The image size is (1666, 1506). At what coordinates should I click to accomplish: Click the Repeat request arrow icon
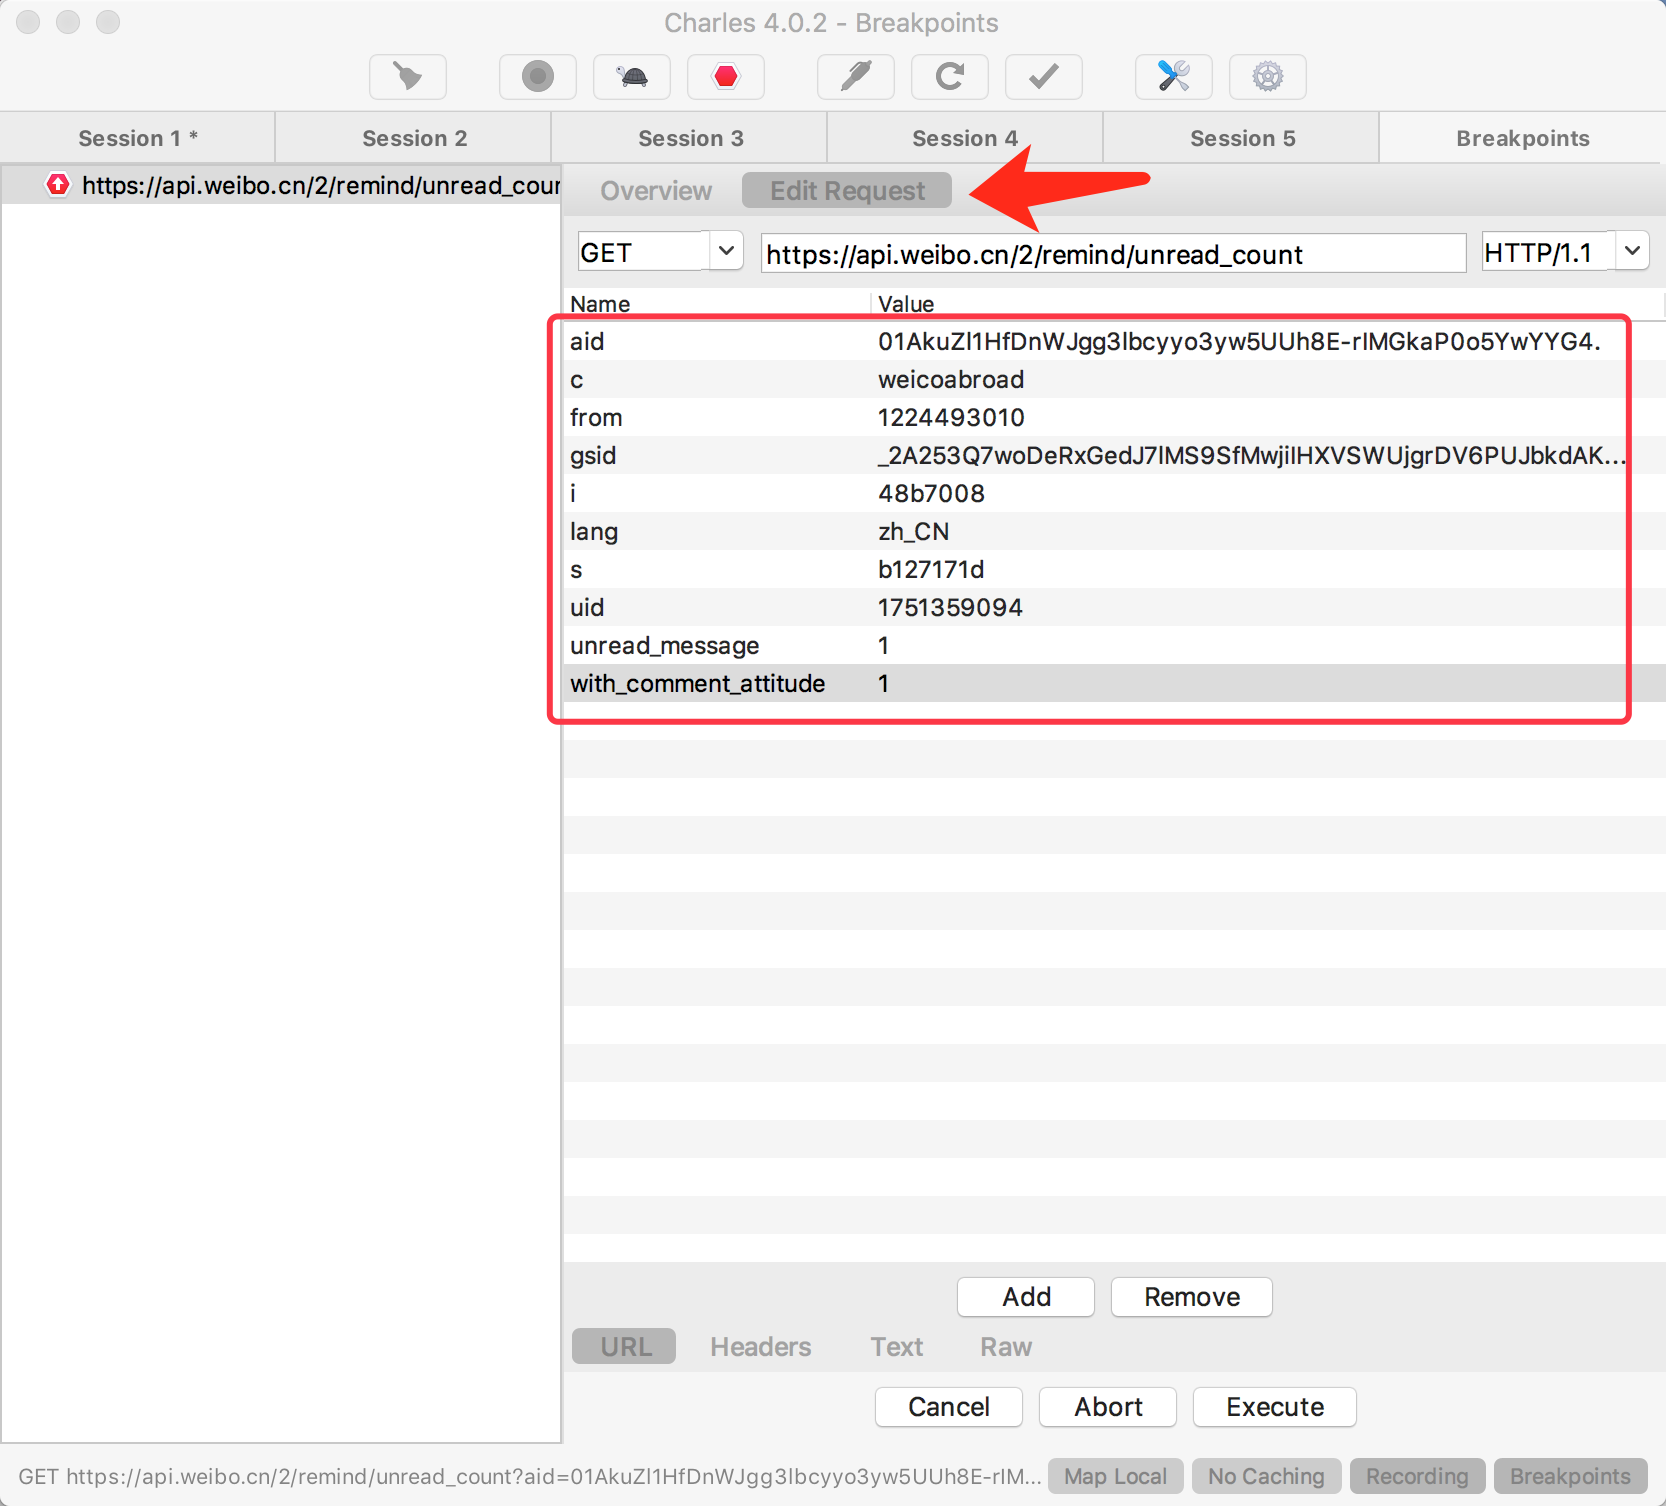[x=950, y=77]
